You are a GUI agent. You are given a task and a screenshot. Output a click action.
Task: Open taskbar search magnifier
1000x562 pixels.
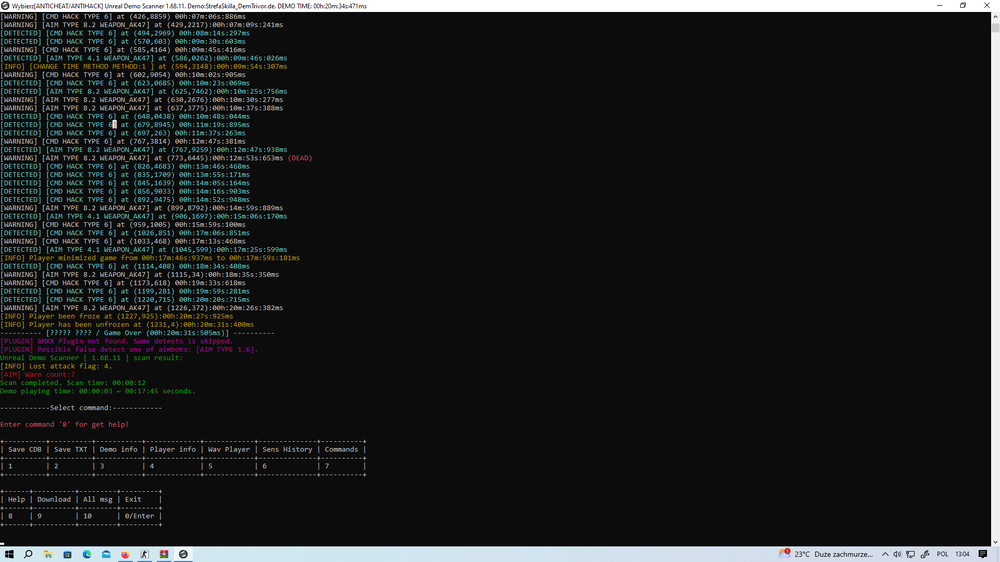point(28,554)
